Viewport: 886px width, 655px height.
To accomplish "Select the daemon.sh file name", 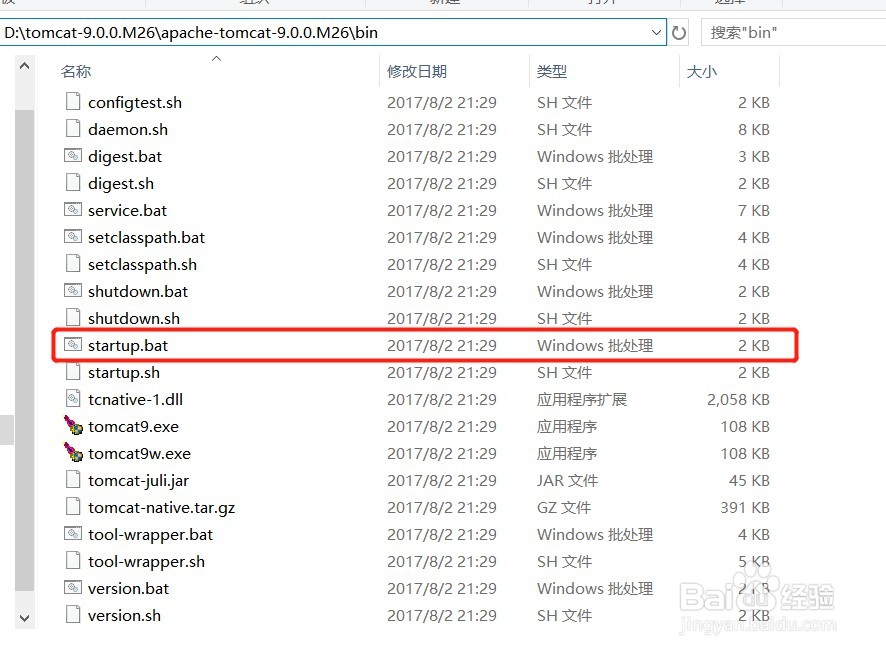I will tap(128, 129).
